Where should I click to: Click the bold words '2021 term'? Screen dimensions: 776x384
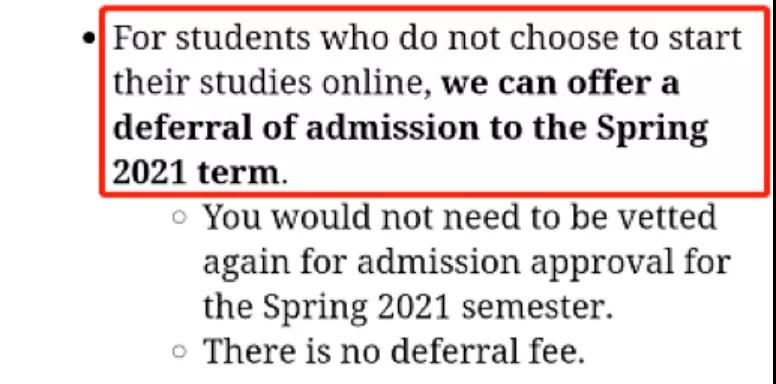pyautogui.click(x=196, y=173)
